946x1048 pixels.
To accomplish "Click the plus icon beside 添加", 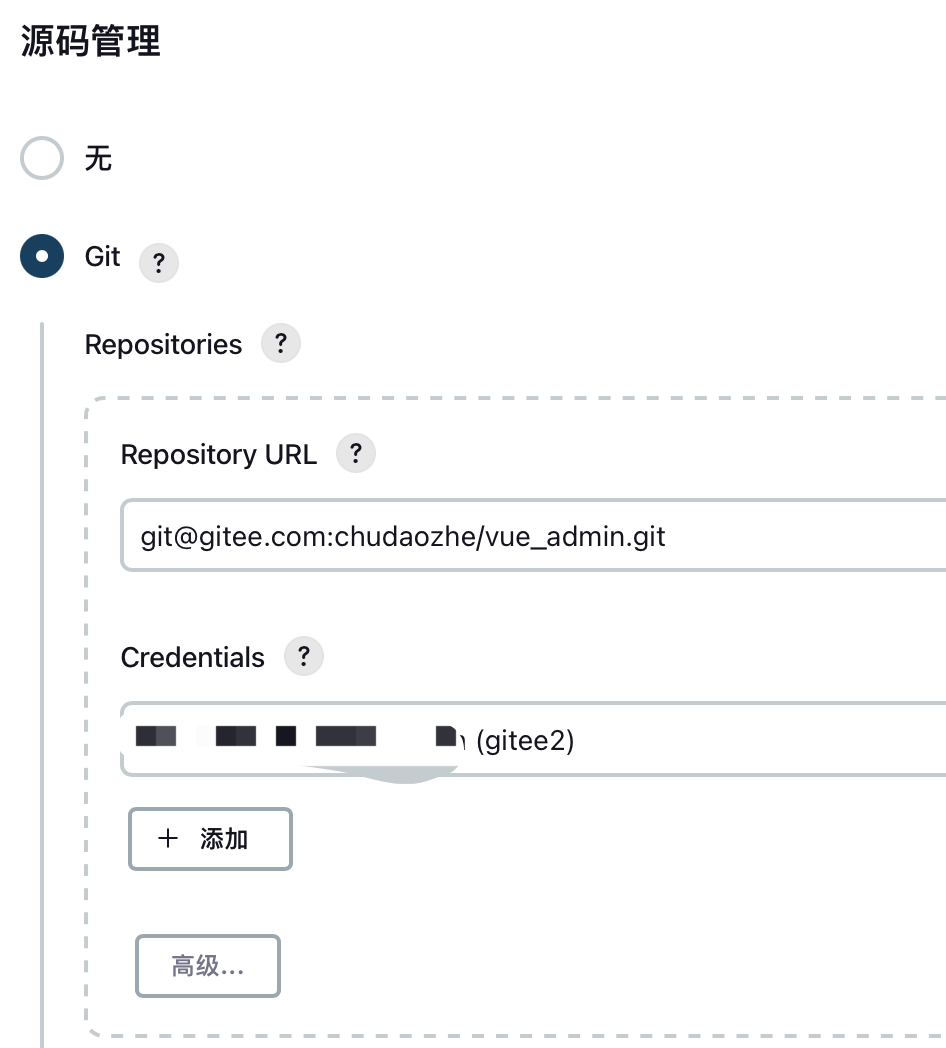I will pos(168,838).
